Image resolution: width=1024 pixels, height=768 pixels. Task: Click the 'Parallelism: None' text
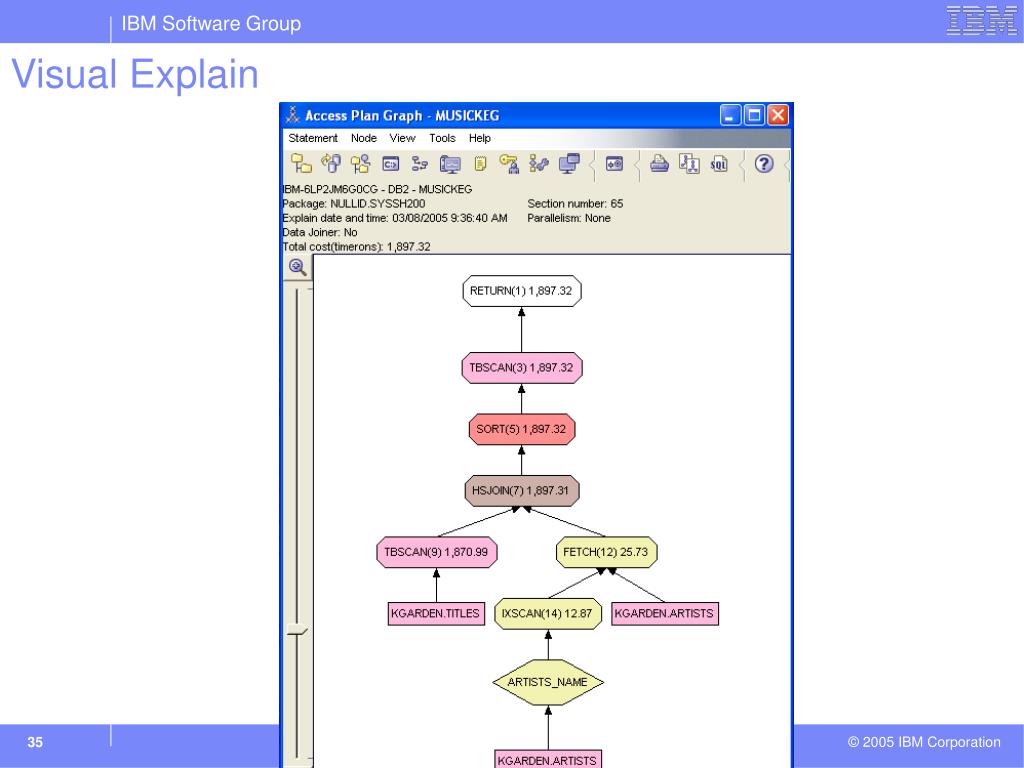tap(569, 218)
